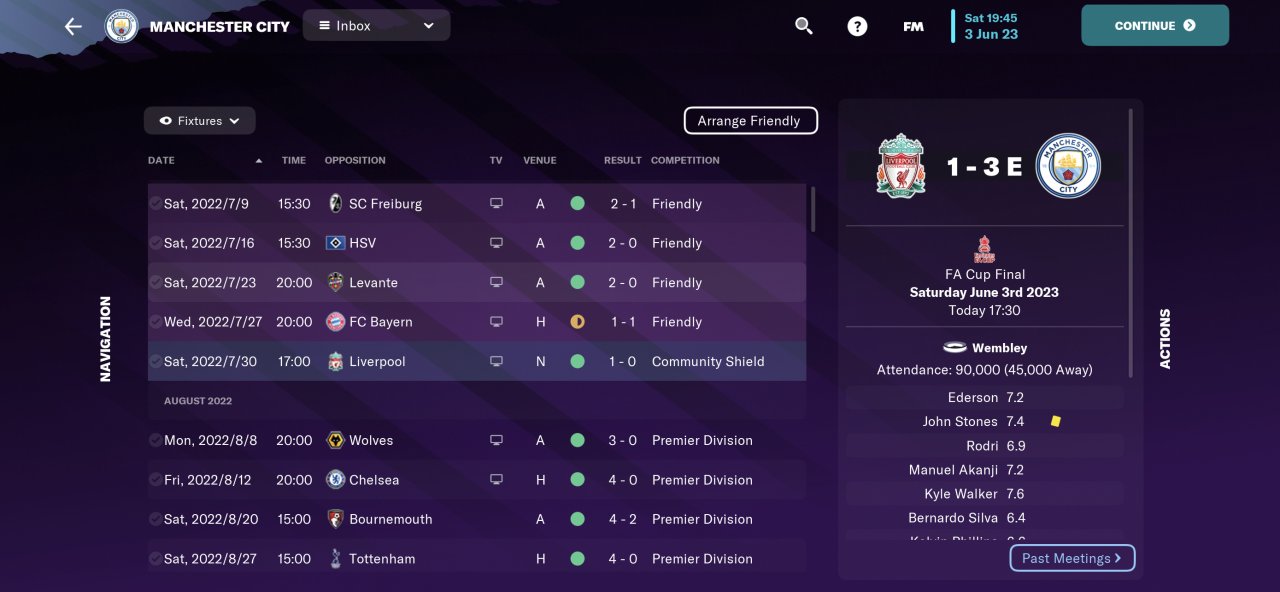This screenshot has height=592, width=1280.
Task: Click the green win indicator for Levante match
Action: pyautogui.click(x=577, y=283)
